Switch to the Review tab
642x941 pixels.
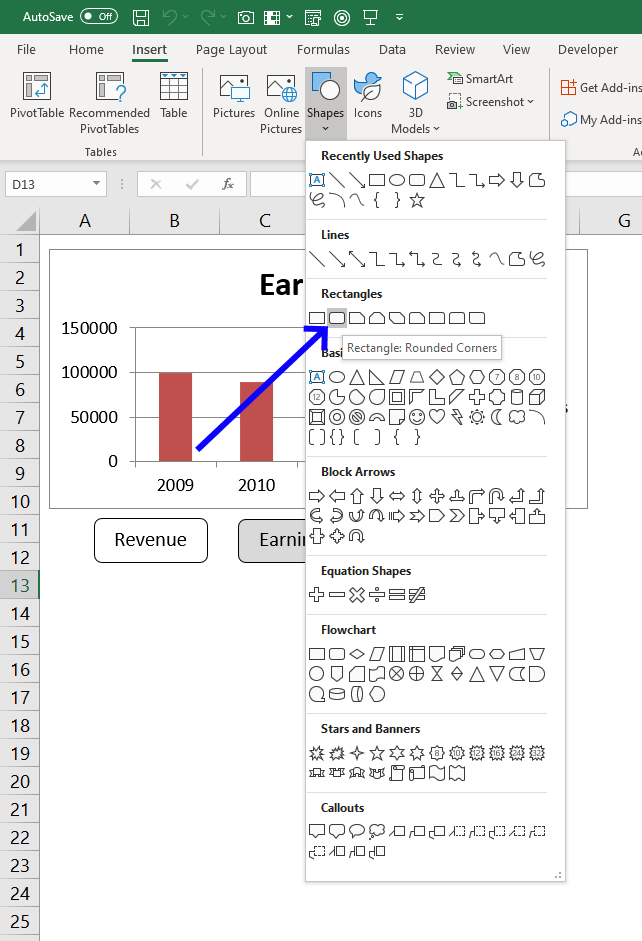tap(455, 50)
